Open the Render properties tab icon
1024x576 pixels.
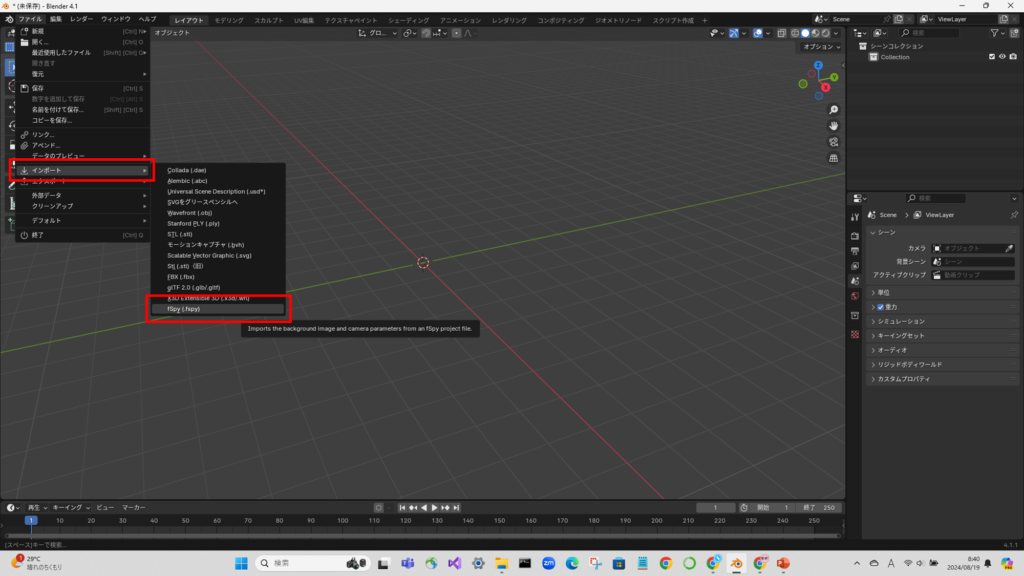855,235
